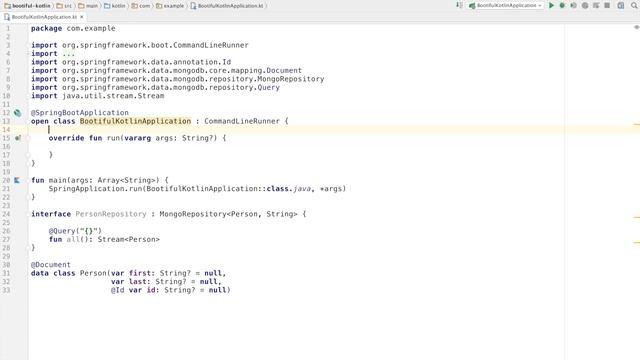Click the java.util.stream.Stream import
The height and width of the screenshot is (360, 640).
tap(113, 96)
